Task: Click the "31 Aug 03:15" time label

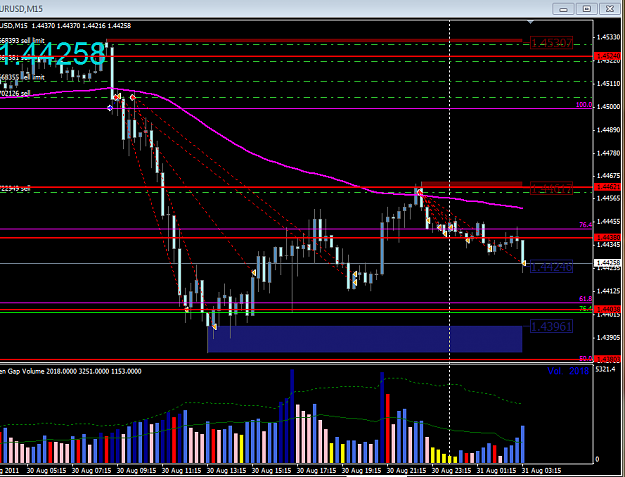Action: pos(542,471)
